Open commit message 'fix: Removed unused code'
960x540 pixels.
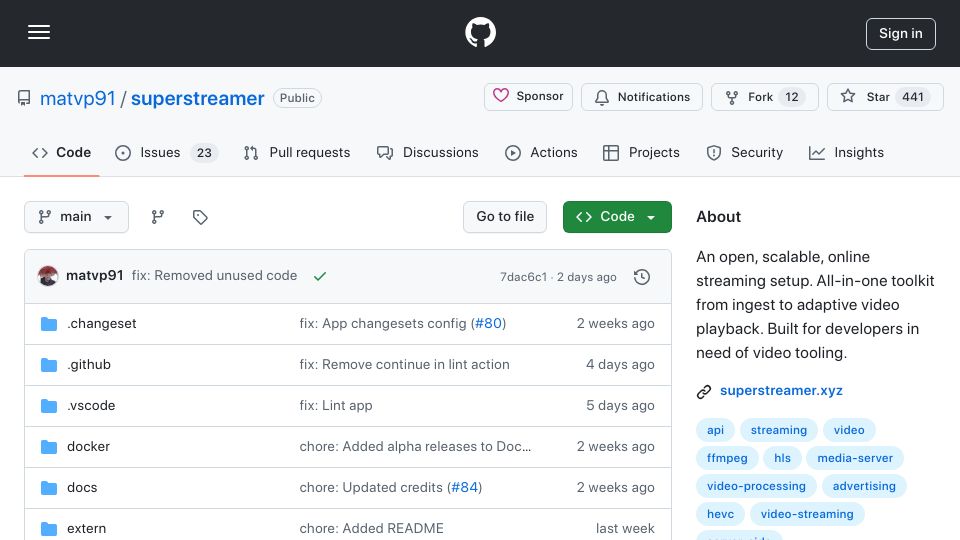[x=214, y=276]
